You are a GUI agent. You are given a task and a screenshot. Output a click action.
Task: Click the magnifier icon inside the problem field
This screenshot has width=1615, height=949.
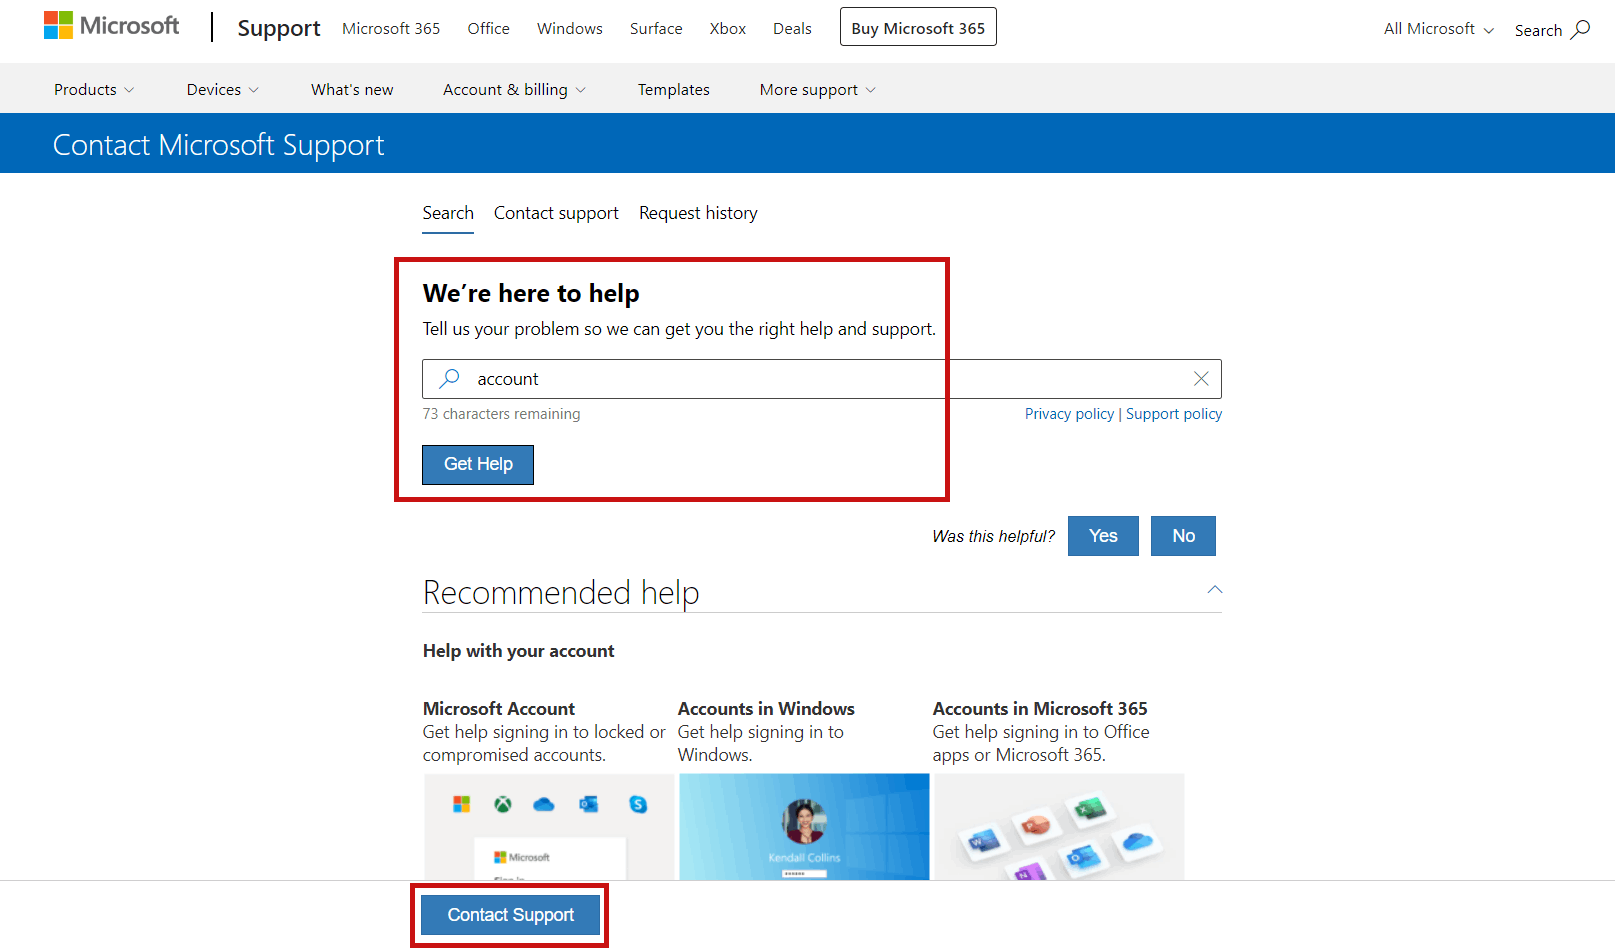[x=450, y=378]
